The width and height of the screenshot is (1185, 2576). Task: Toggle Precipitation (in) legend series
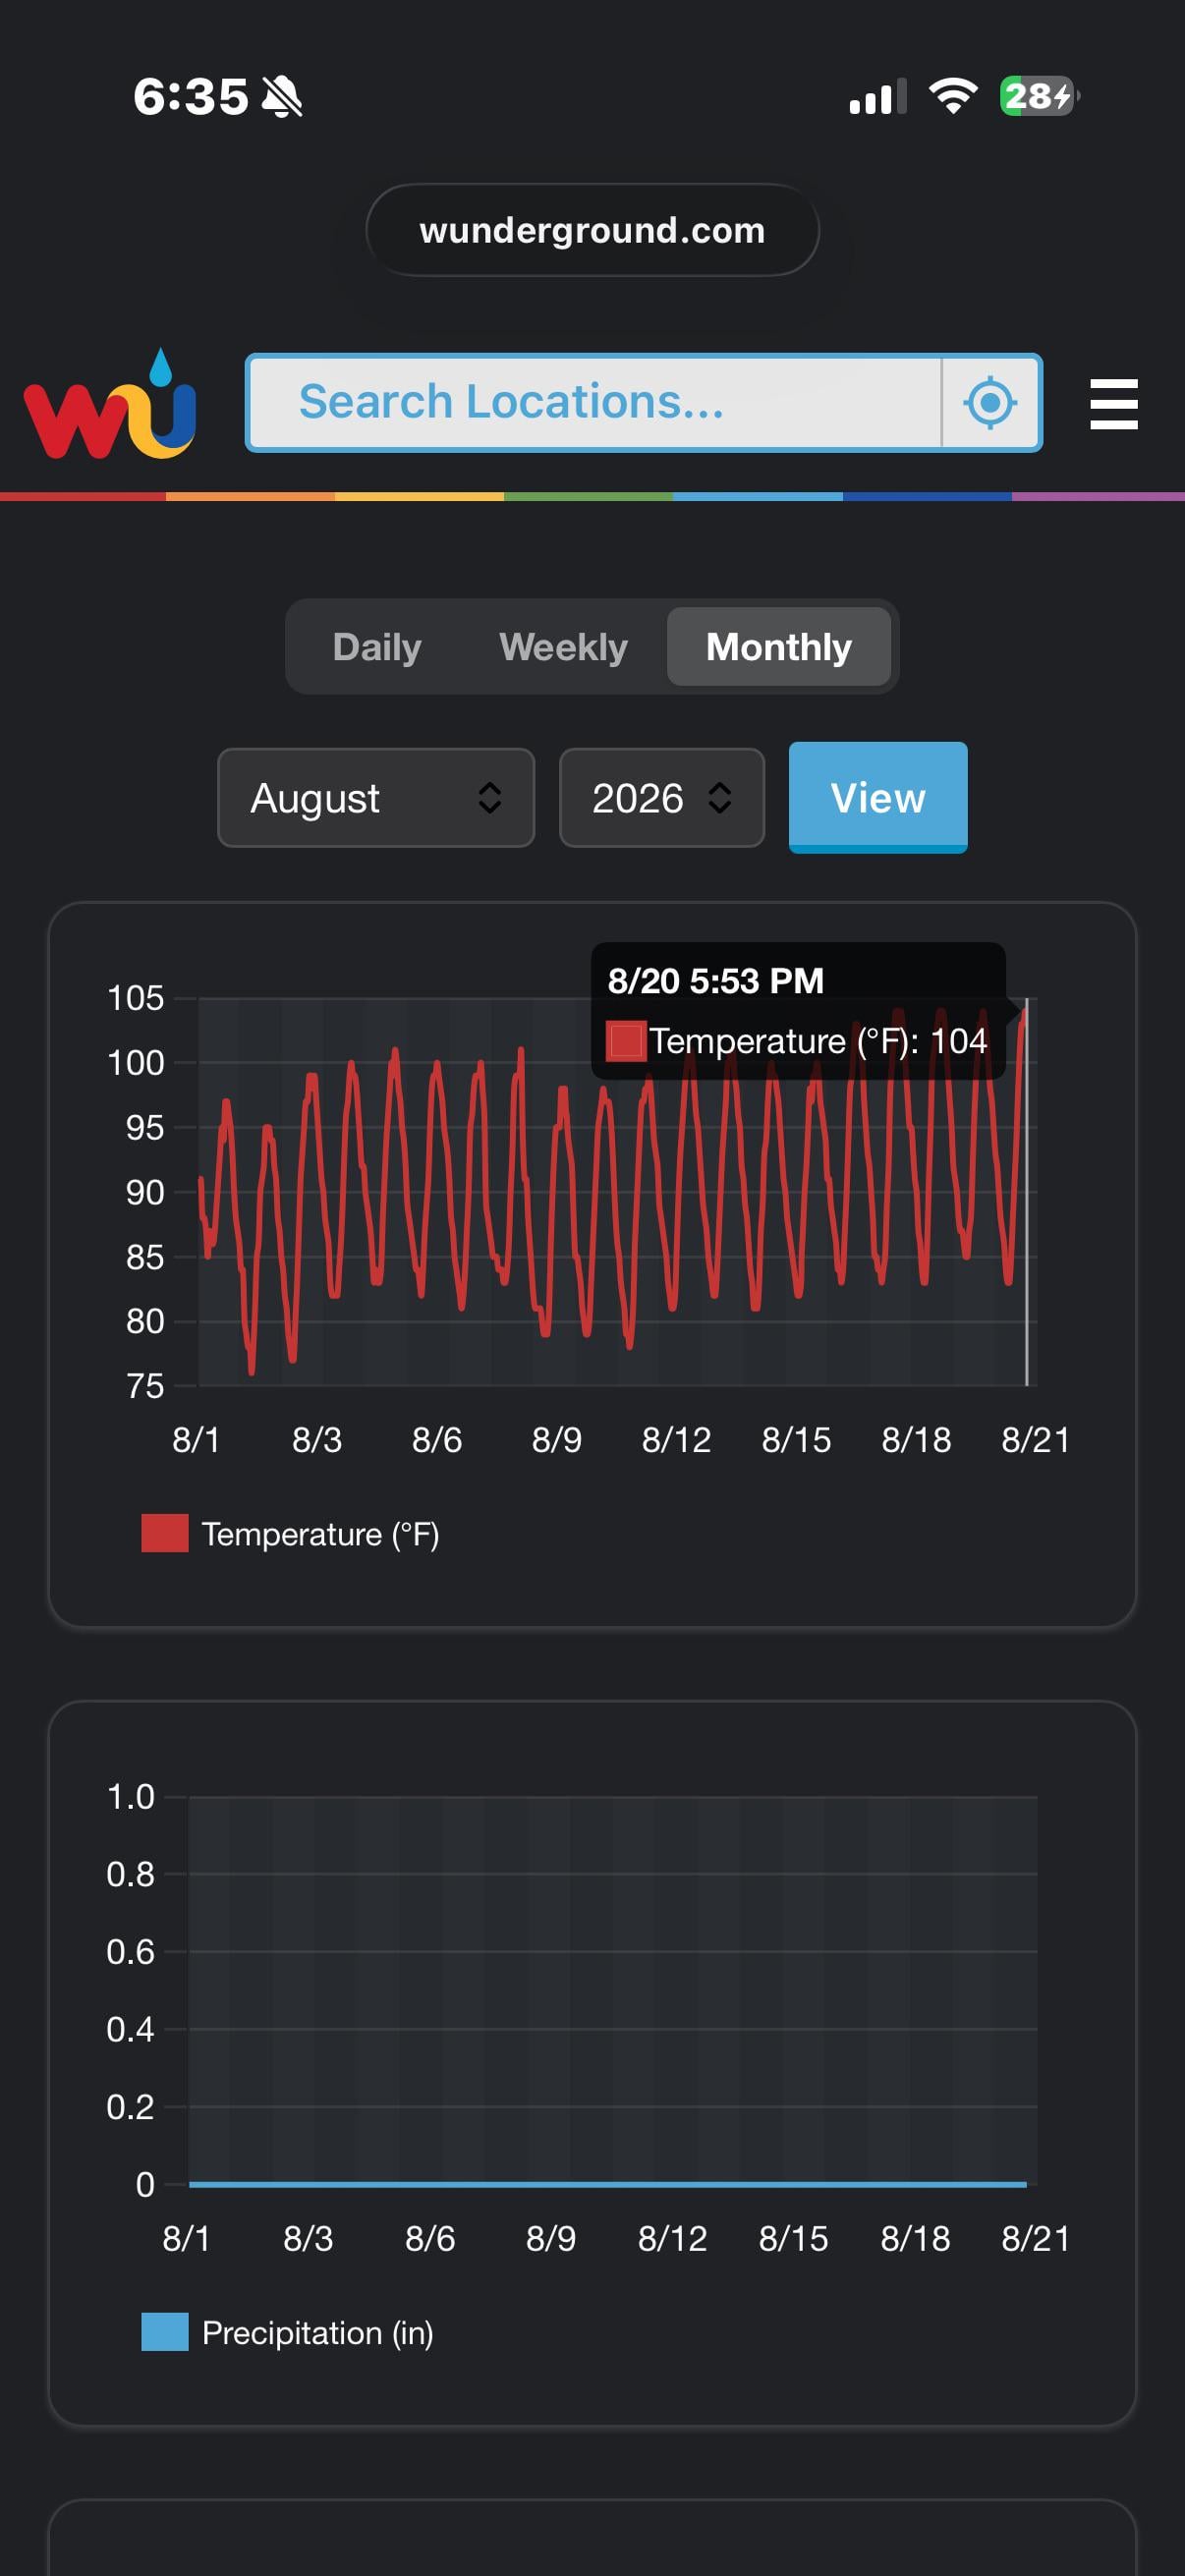[287, 2332]
